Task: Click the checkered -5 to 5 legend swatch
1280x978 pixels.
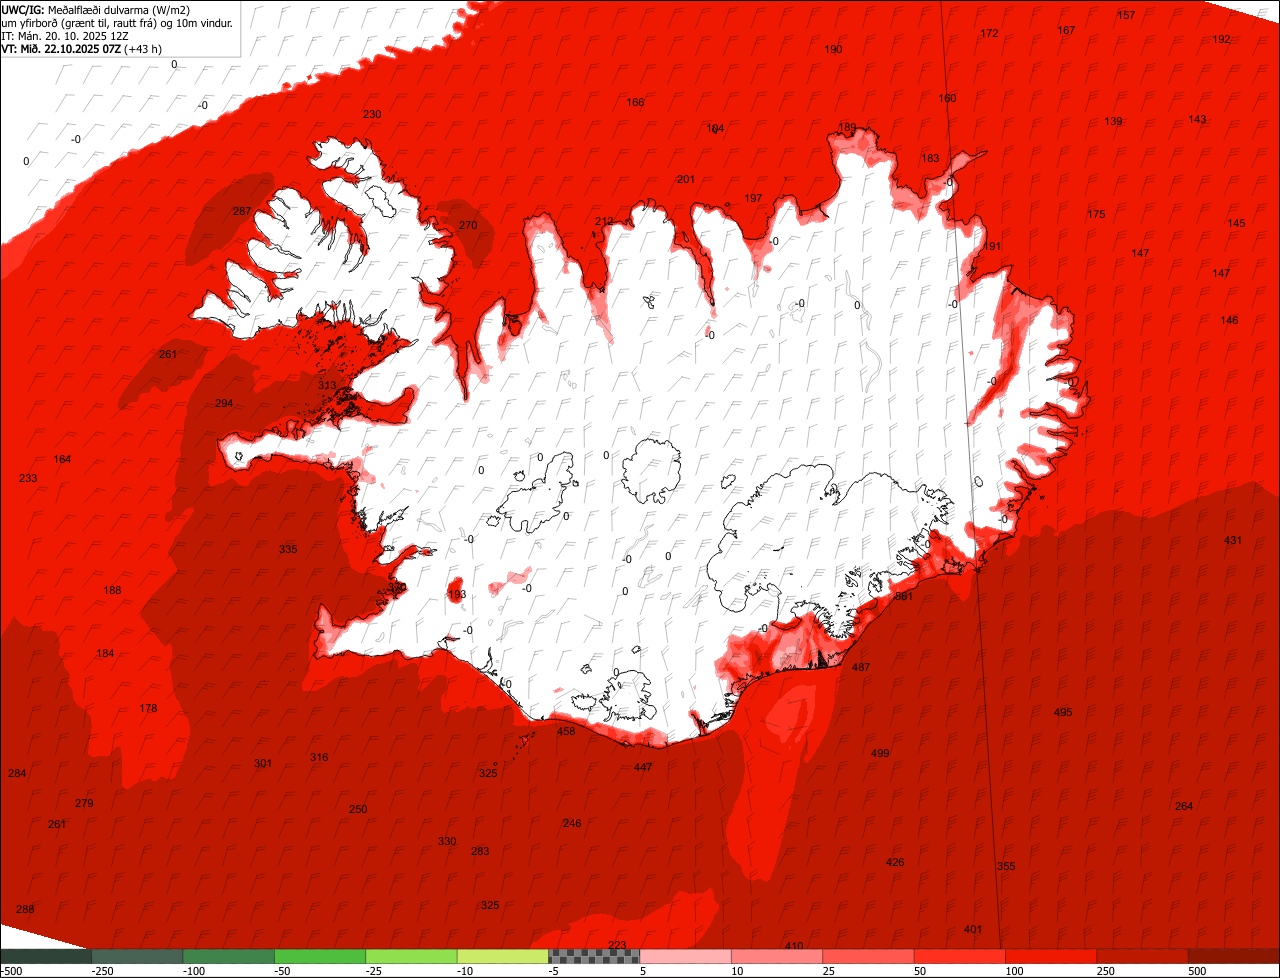Action: (x=594, y=956)
